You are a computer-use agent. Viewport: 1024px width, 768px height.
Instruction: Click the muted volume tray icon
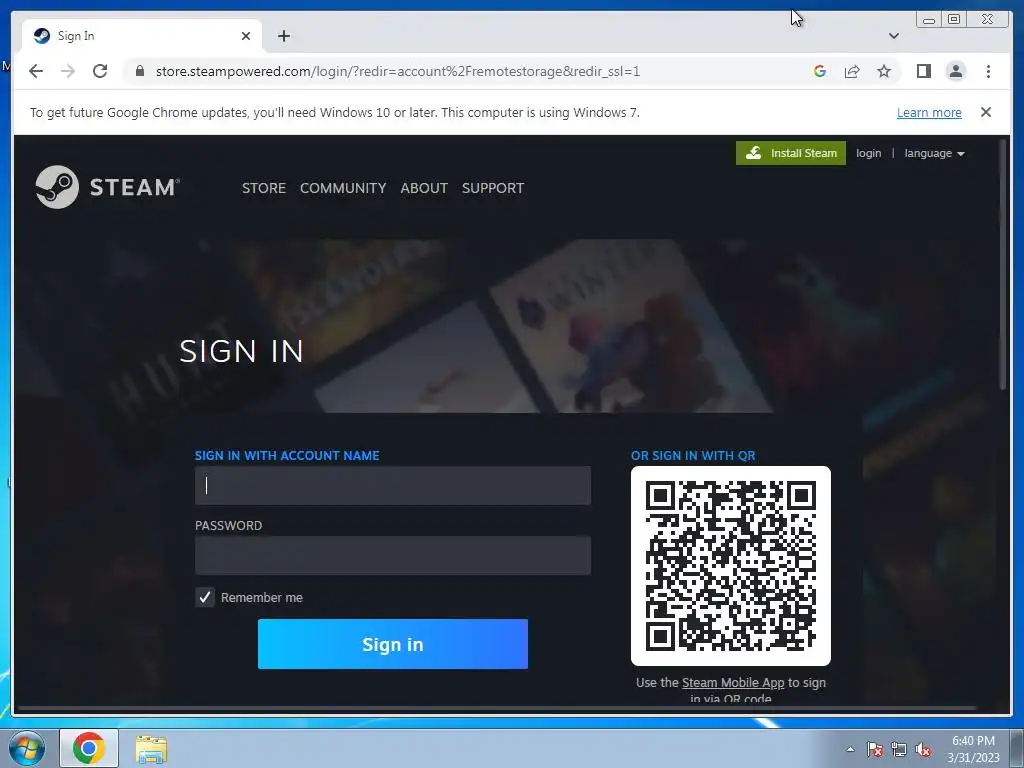[923, 749]
